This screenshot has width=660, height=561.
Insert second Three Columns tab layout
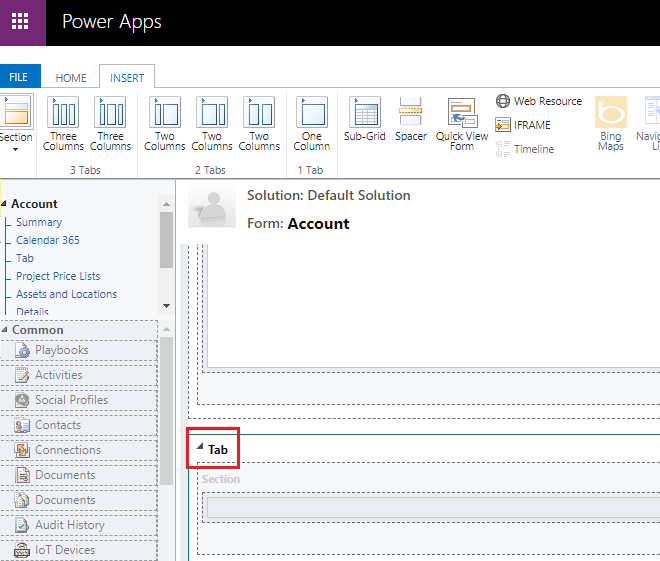coord(110,123)
